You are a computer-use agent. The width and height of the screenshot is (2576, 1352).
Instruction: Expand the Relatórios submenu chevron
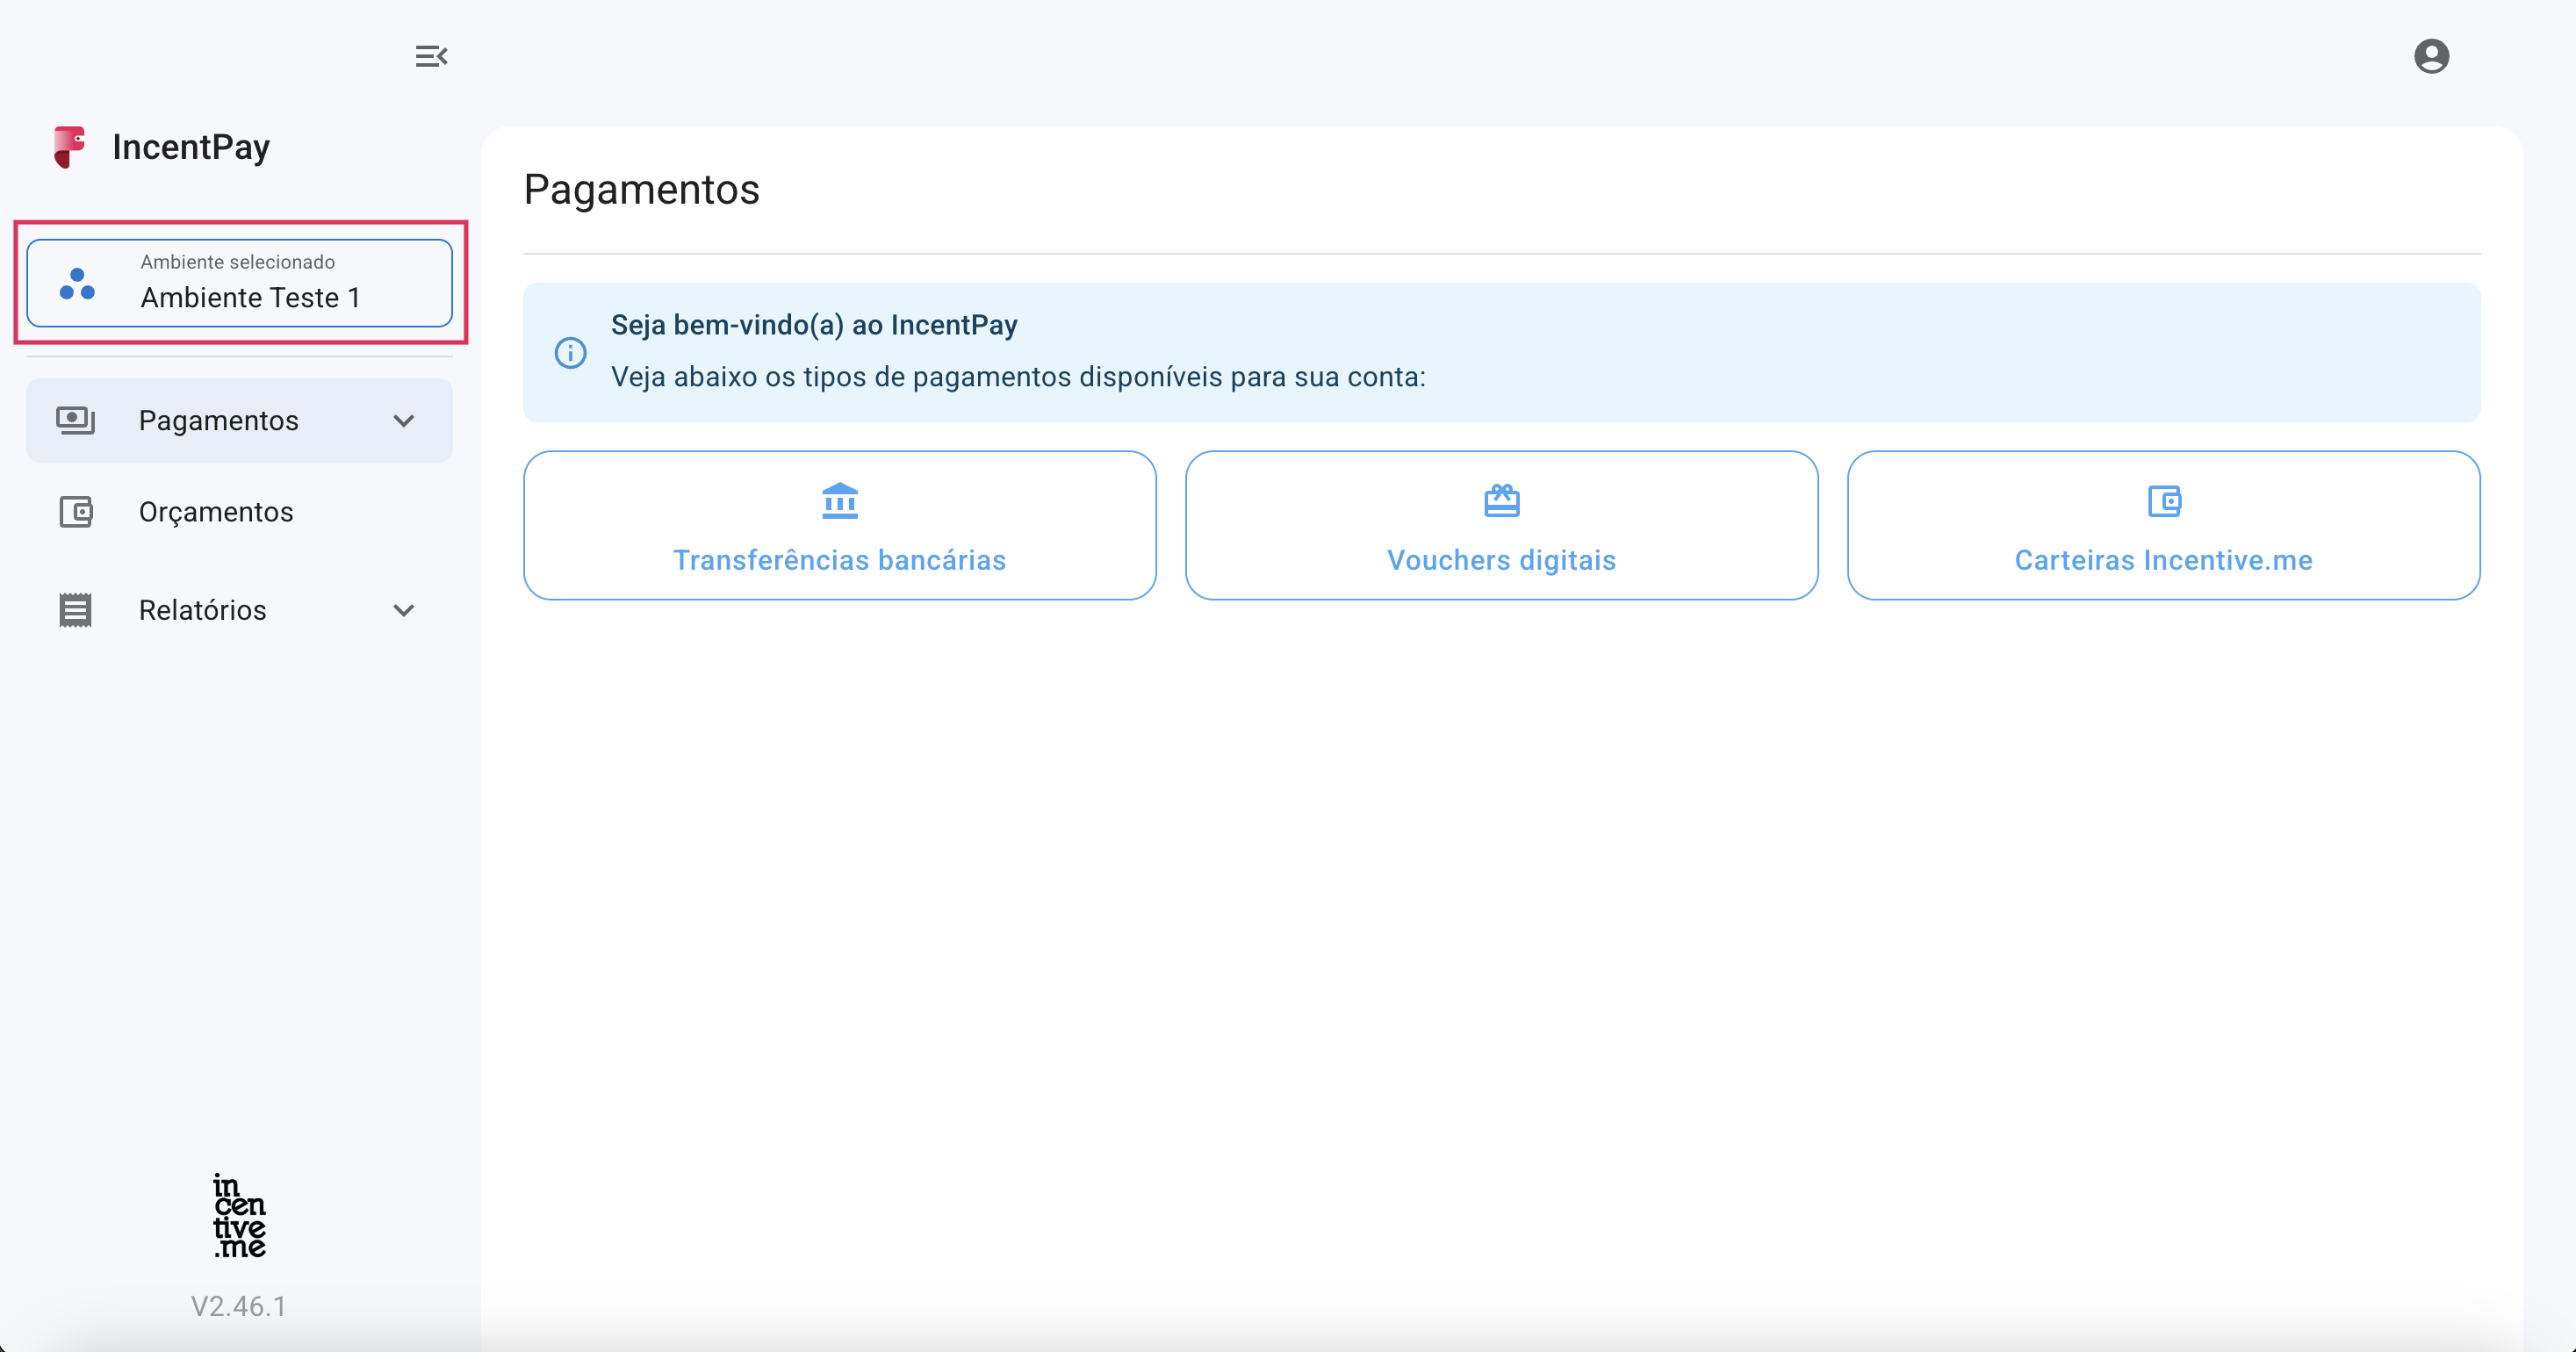click(404, 610)
